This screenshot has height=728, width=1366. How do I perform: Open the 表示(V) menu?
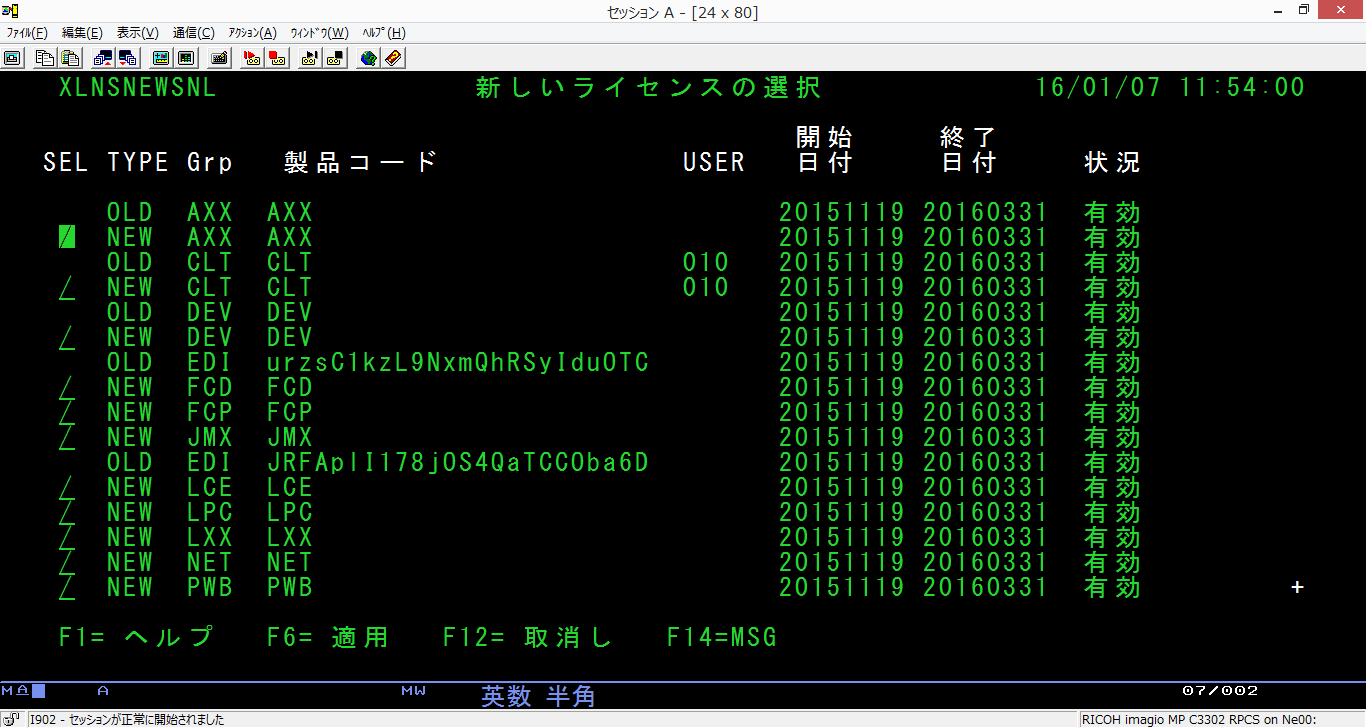coord(137,33)
